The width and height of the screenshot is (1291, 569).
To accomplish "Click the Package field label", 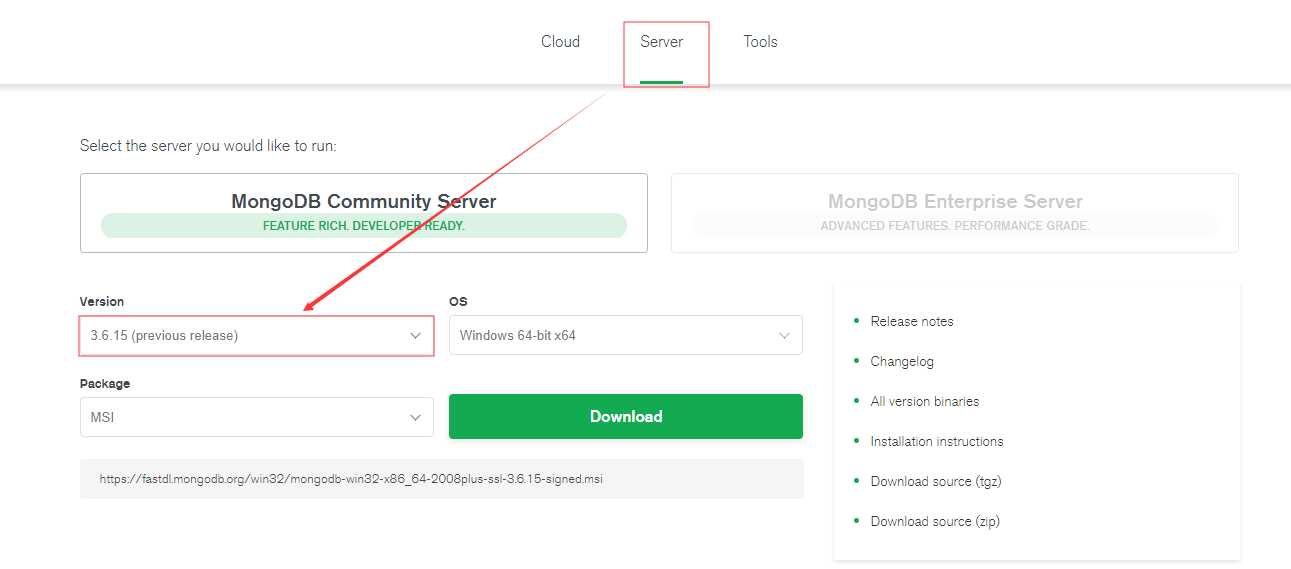I will [105, 383].
